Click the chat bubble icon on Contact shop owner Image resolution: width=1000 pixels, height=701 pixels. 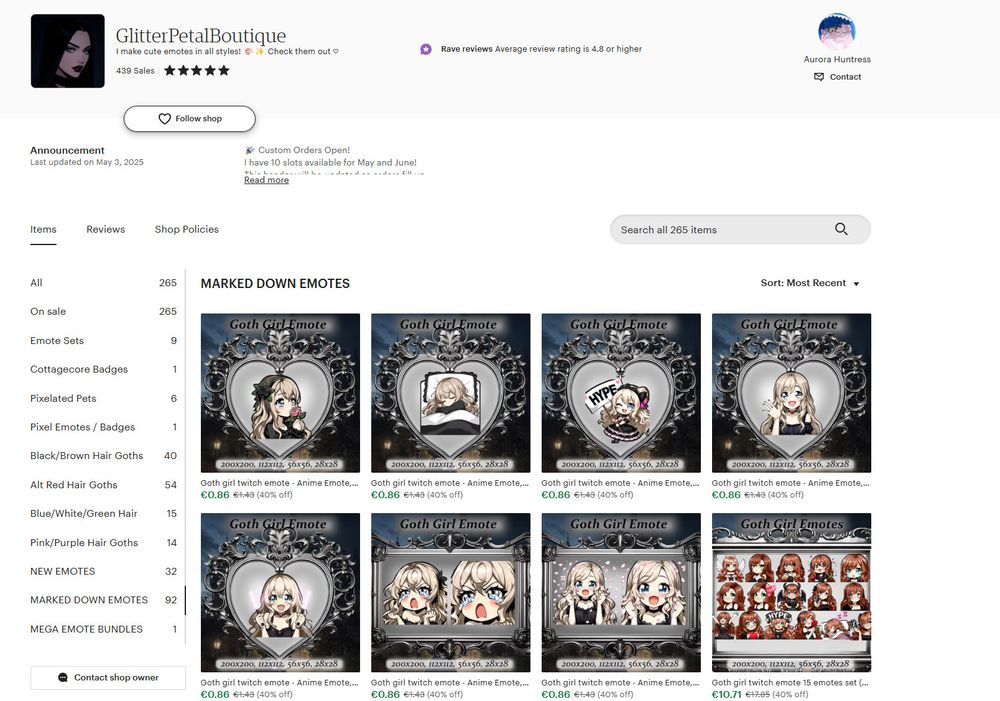pyautogui.click(x=62, y=677)
